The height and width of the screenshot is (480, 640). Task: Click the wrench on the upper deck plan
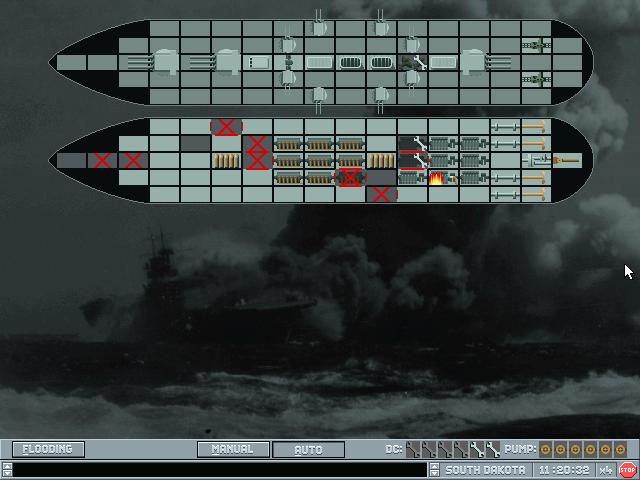tap(420, 62)
